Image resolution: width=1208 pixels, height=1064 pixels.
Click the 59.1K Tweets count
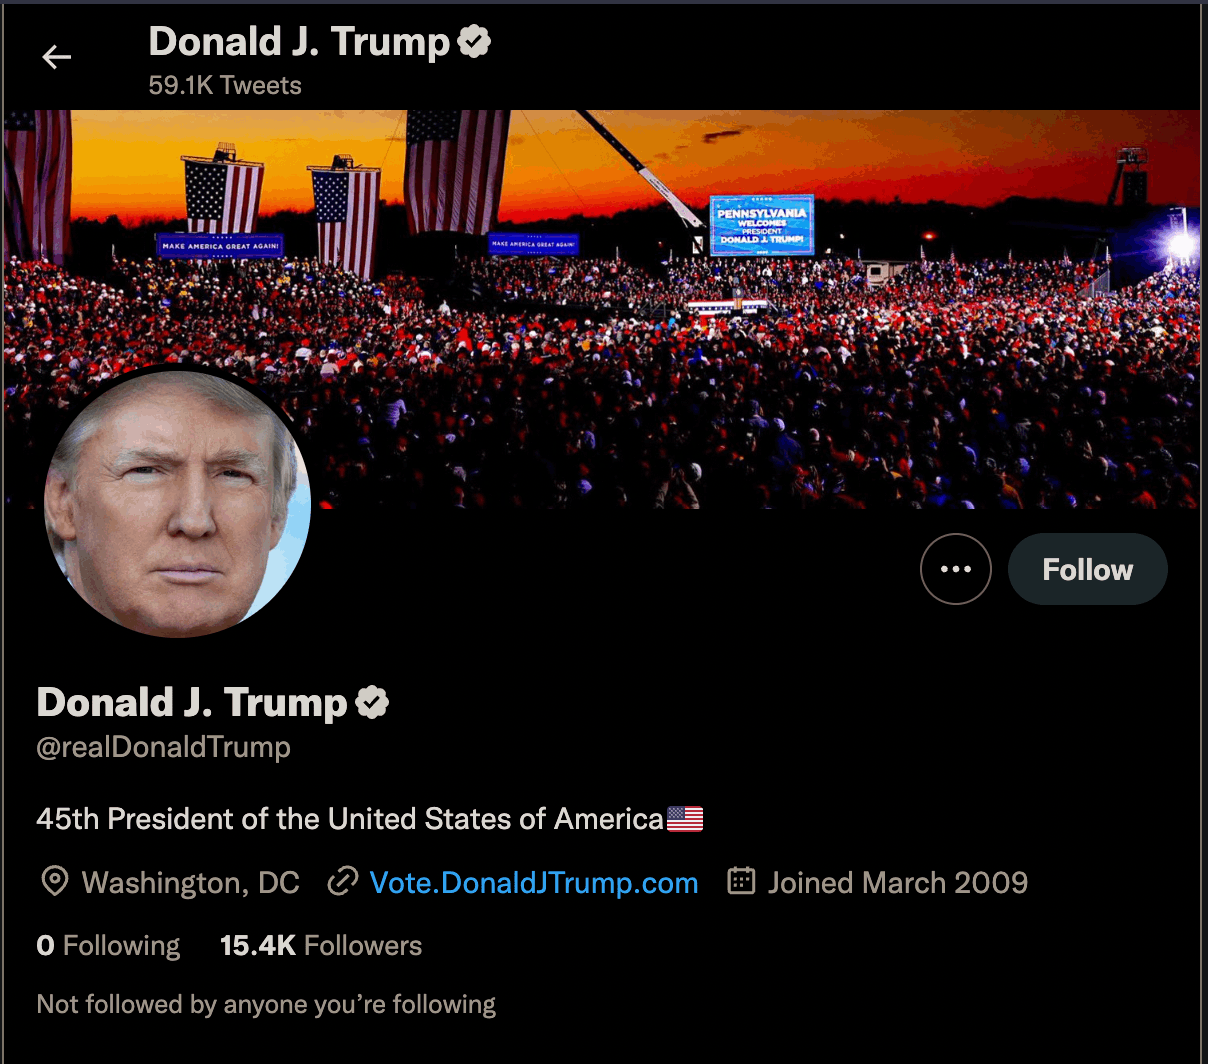(225, 86)
